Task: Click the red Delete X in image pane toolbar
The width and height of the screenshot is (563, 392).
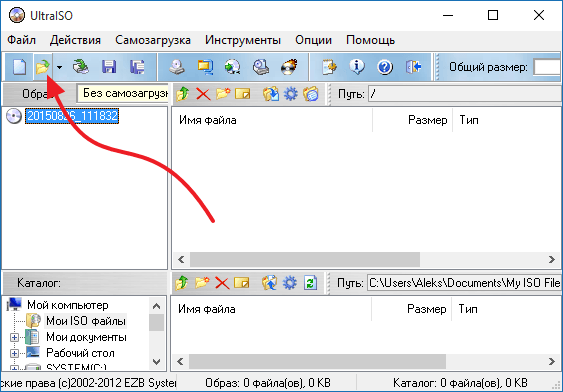Action: pyautogui.click(x=203, y=94)
